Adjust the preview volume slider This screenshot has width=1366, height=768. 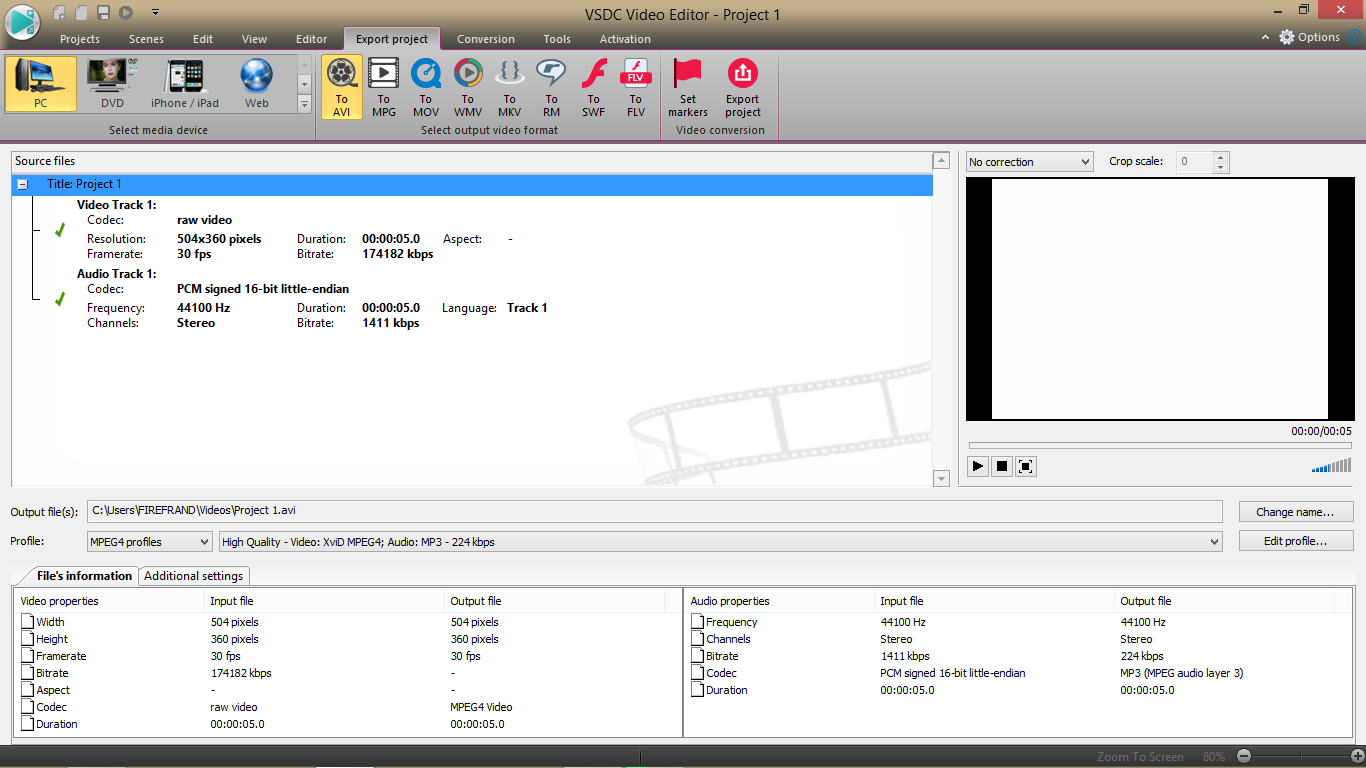tap(1330, 465)
